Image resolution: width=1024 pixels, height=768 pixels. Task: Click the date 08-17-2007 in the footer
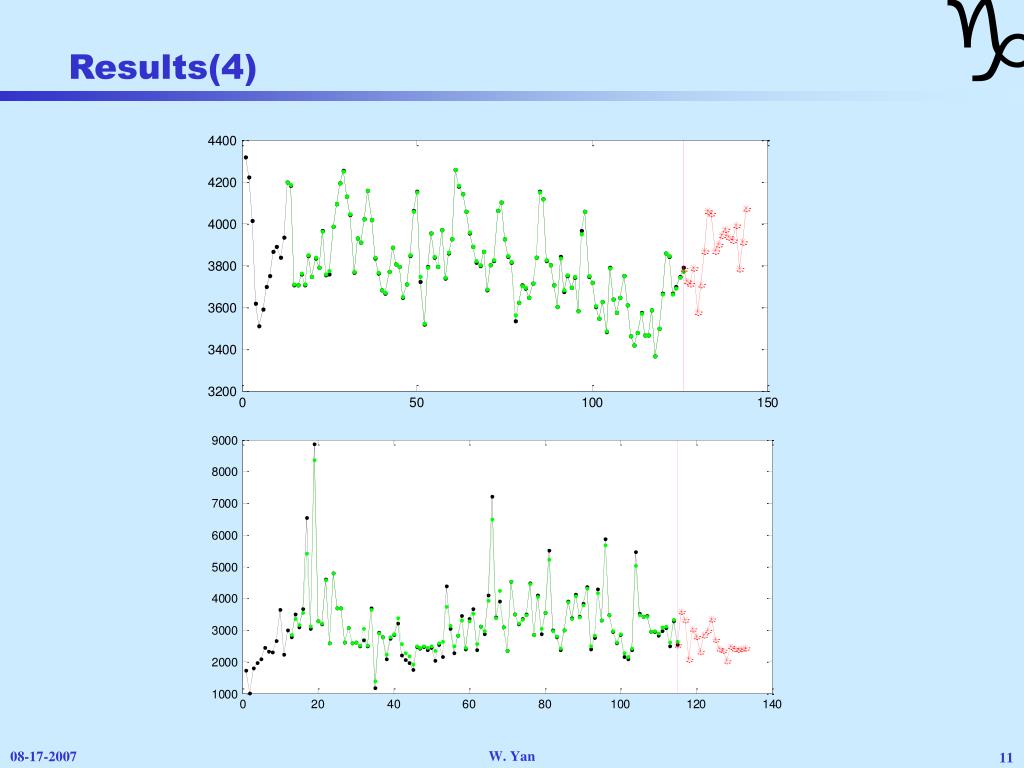click(43, 757)
